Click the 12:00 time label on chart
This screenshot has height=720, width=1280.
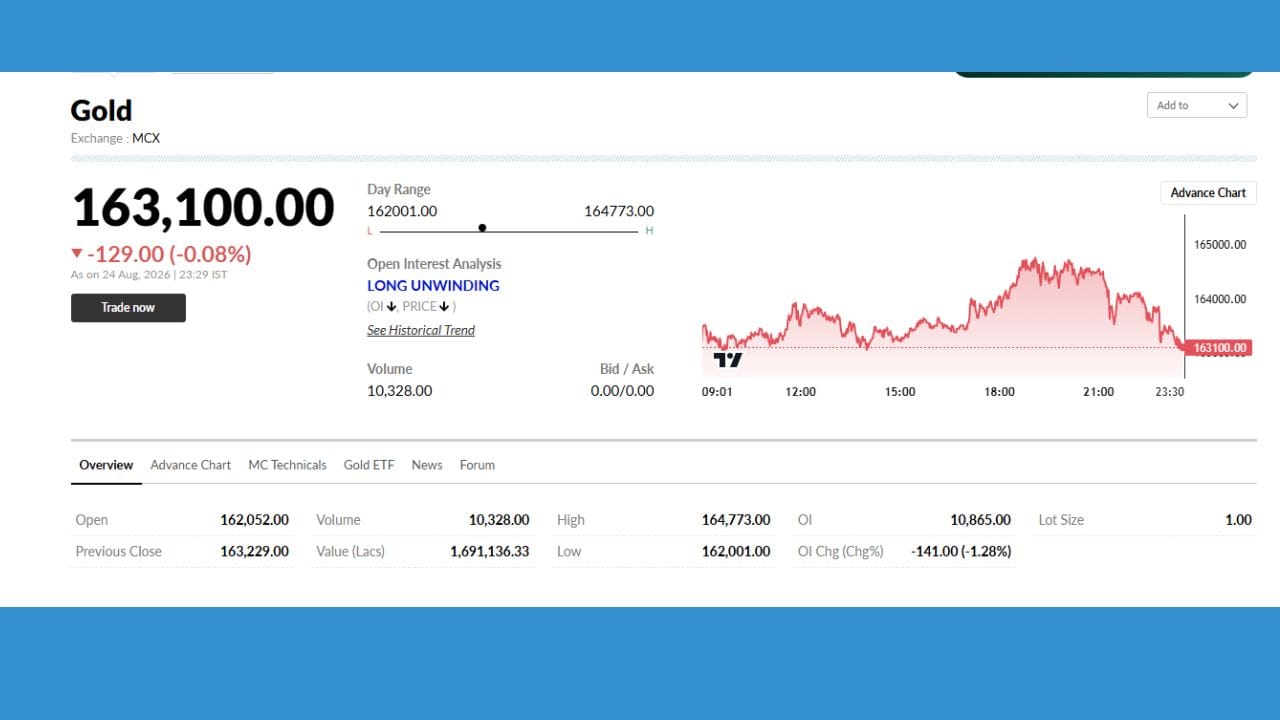point(801,392)
